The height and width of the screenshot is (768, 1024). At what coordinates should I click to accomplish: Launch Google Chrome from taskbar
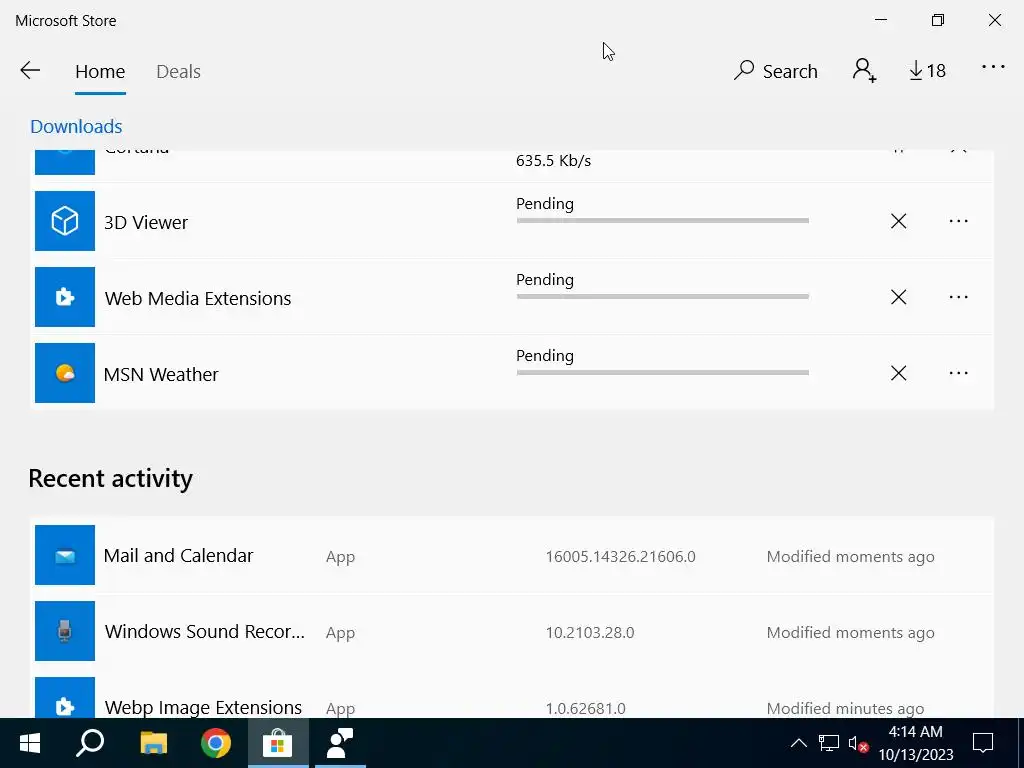tap(216, 743)
